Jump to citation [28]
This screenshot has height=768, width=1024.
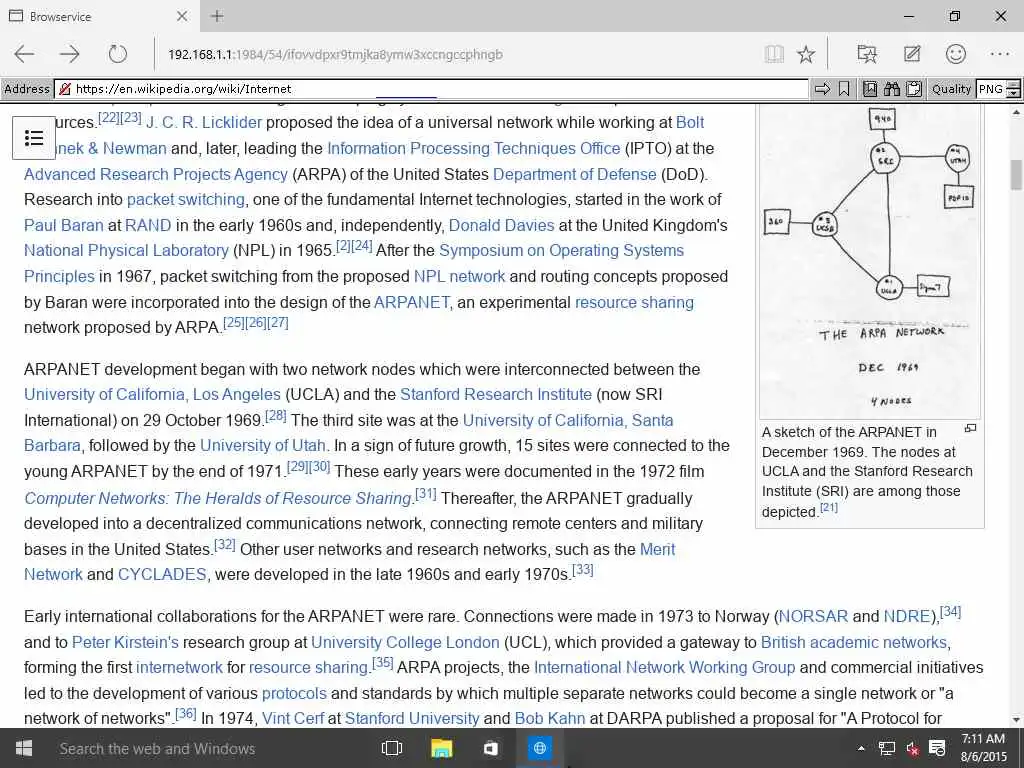(276, 415)
